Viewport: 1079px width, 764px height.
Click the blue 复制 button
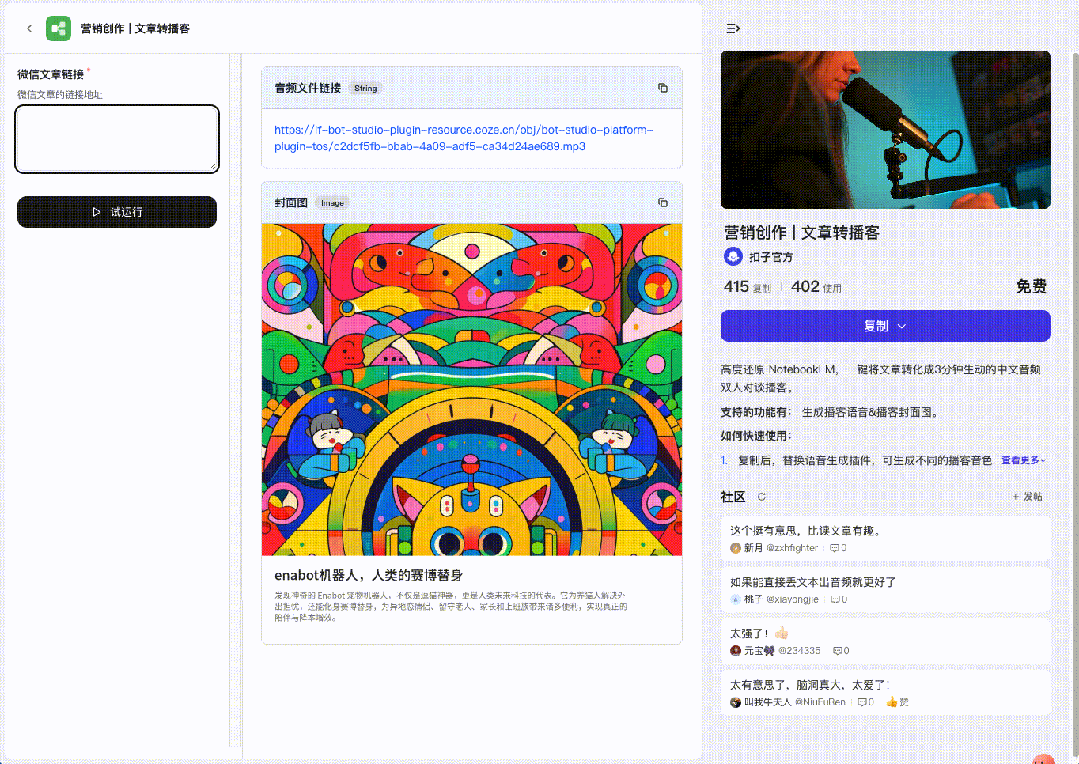[x=886, y=326]
